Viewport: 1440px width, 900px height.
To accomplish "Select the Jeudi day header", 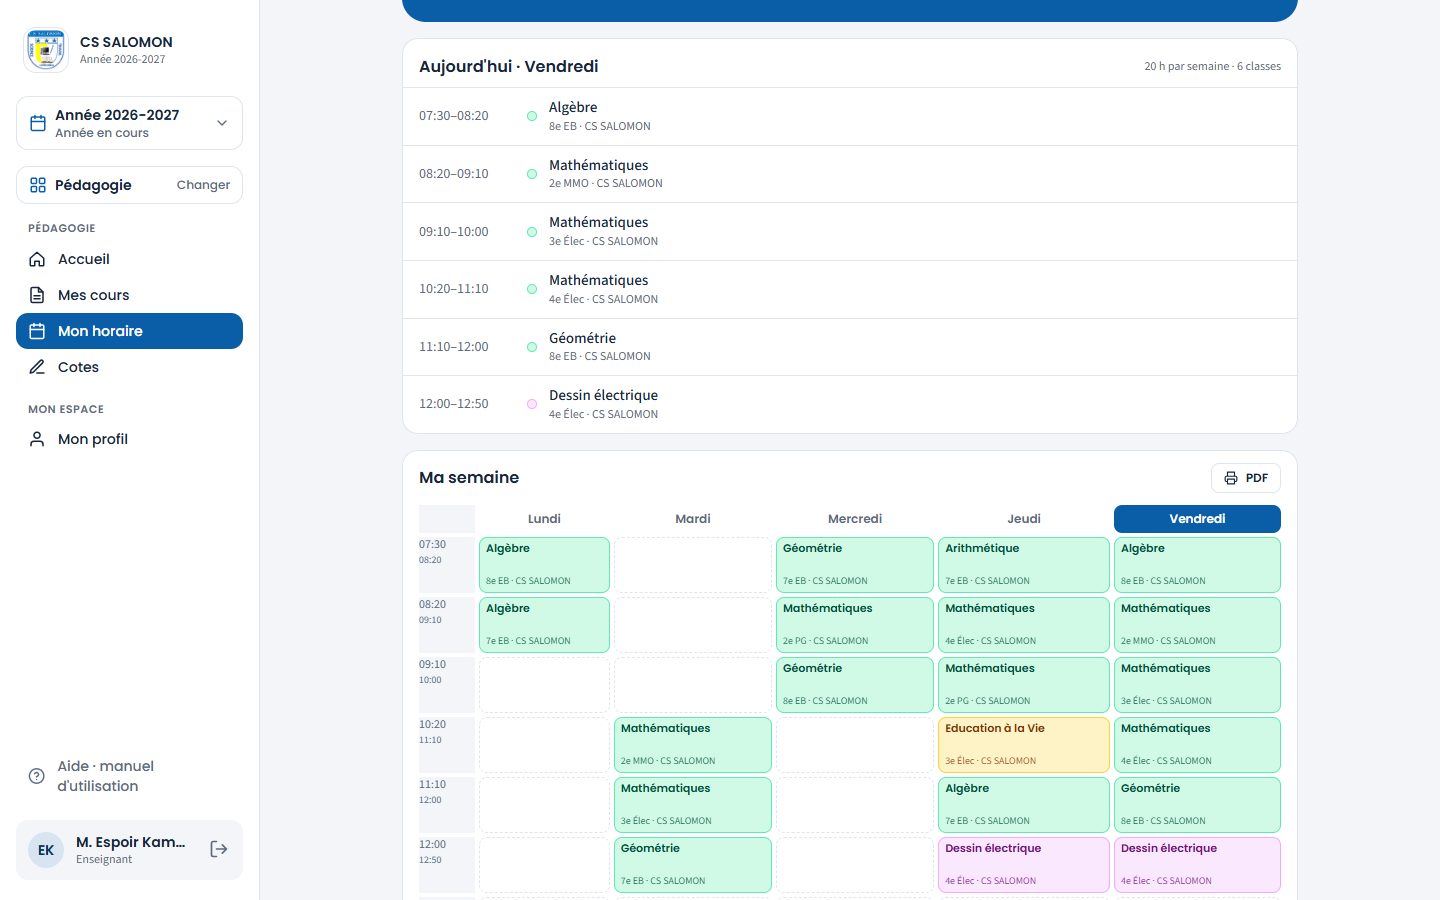I will tap(1024, 519).
